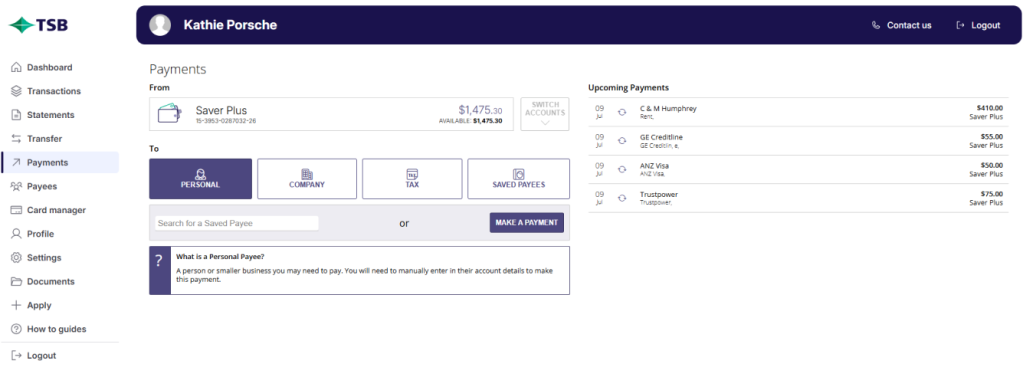The width and height of the screenshot is (1023, 377).
Task: Click the question mark help icon
Action: pyautogui.click(x=159, y=262)
